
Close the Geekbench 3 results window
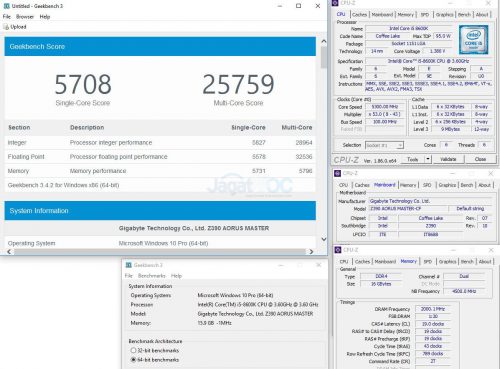[318, 6]
